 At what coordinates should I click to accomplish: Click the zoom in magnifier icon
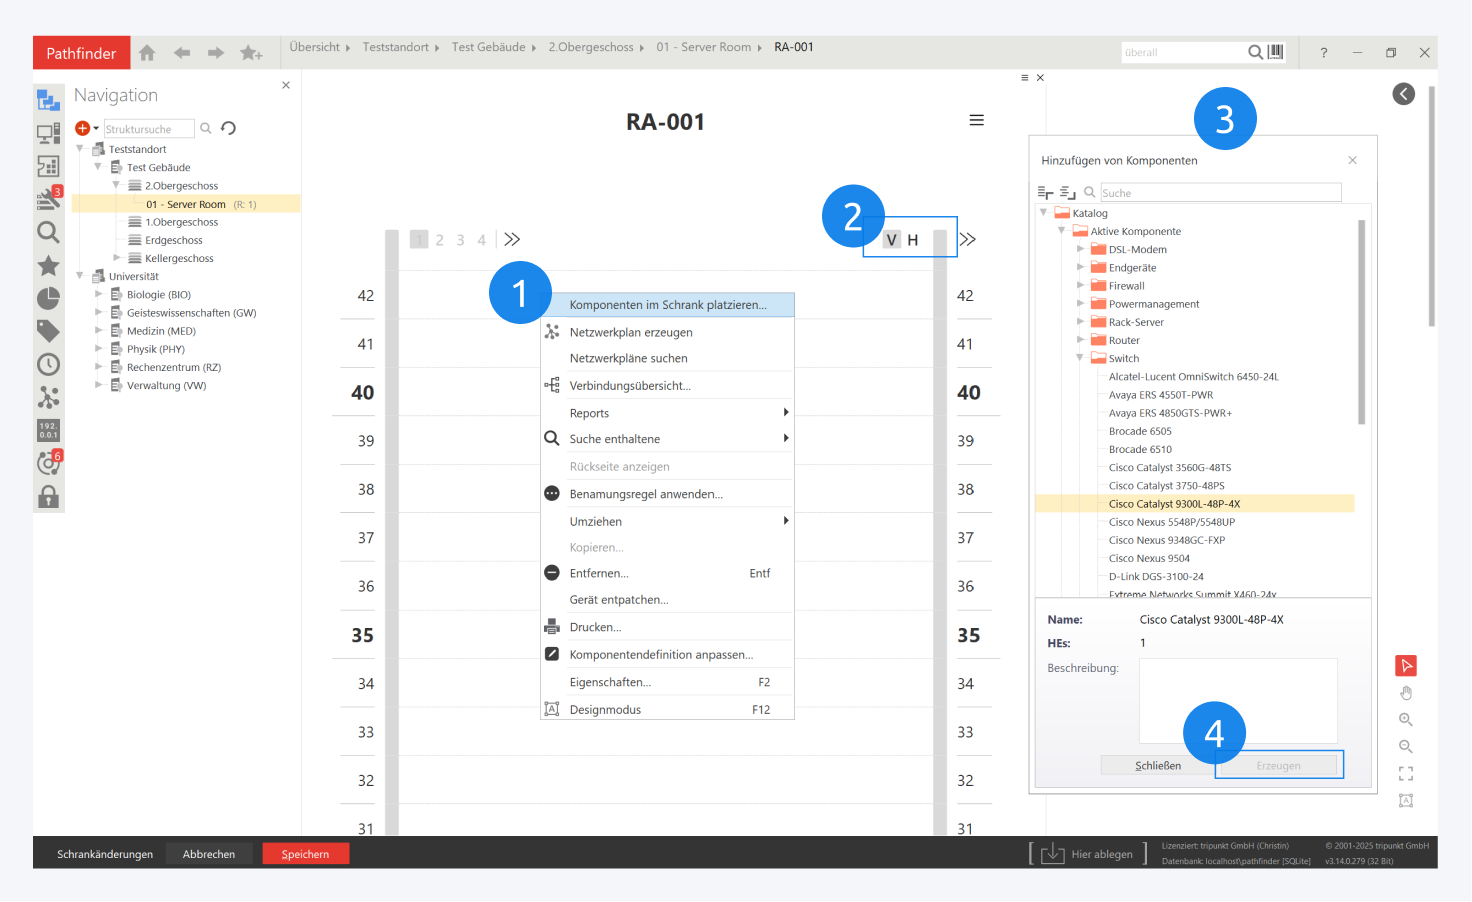[1406, 720]
